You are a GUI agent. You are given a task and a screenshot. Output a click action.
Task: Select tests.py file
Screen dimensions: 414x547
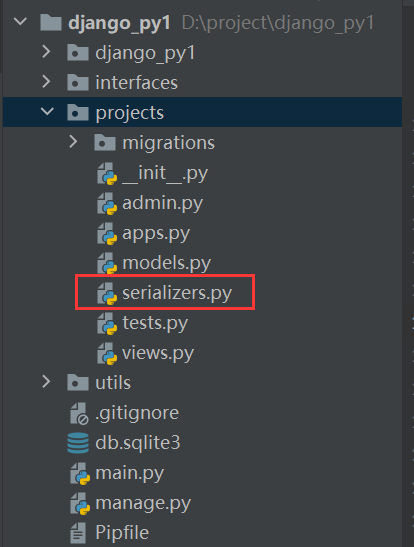pyautogui.click(x=155, y=323)
